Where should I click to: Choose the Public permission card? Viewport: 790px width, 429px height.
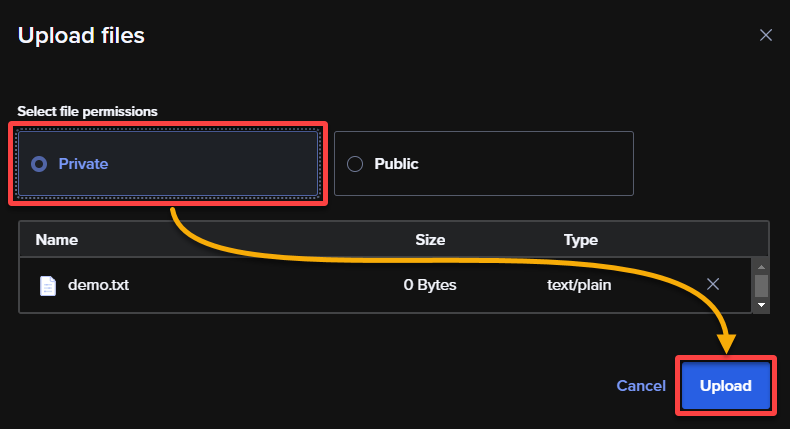(484, 163)
